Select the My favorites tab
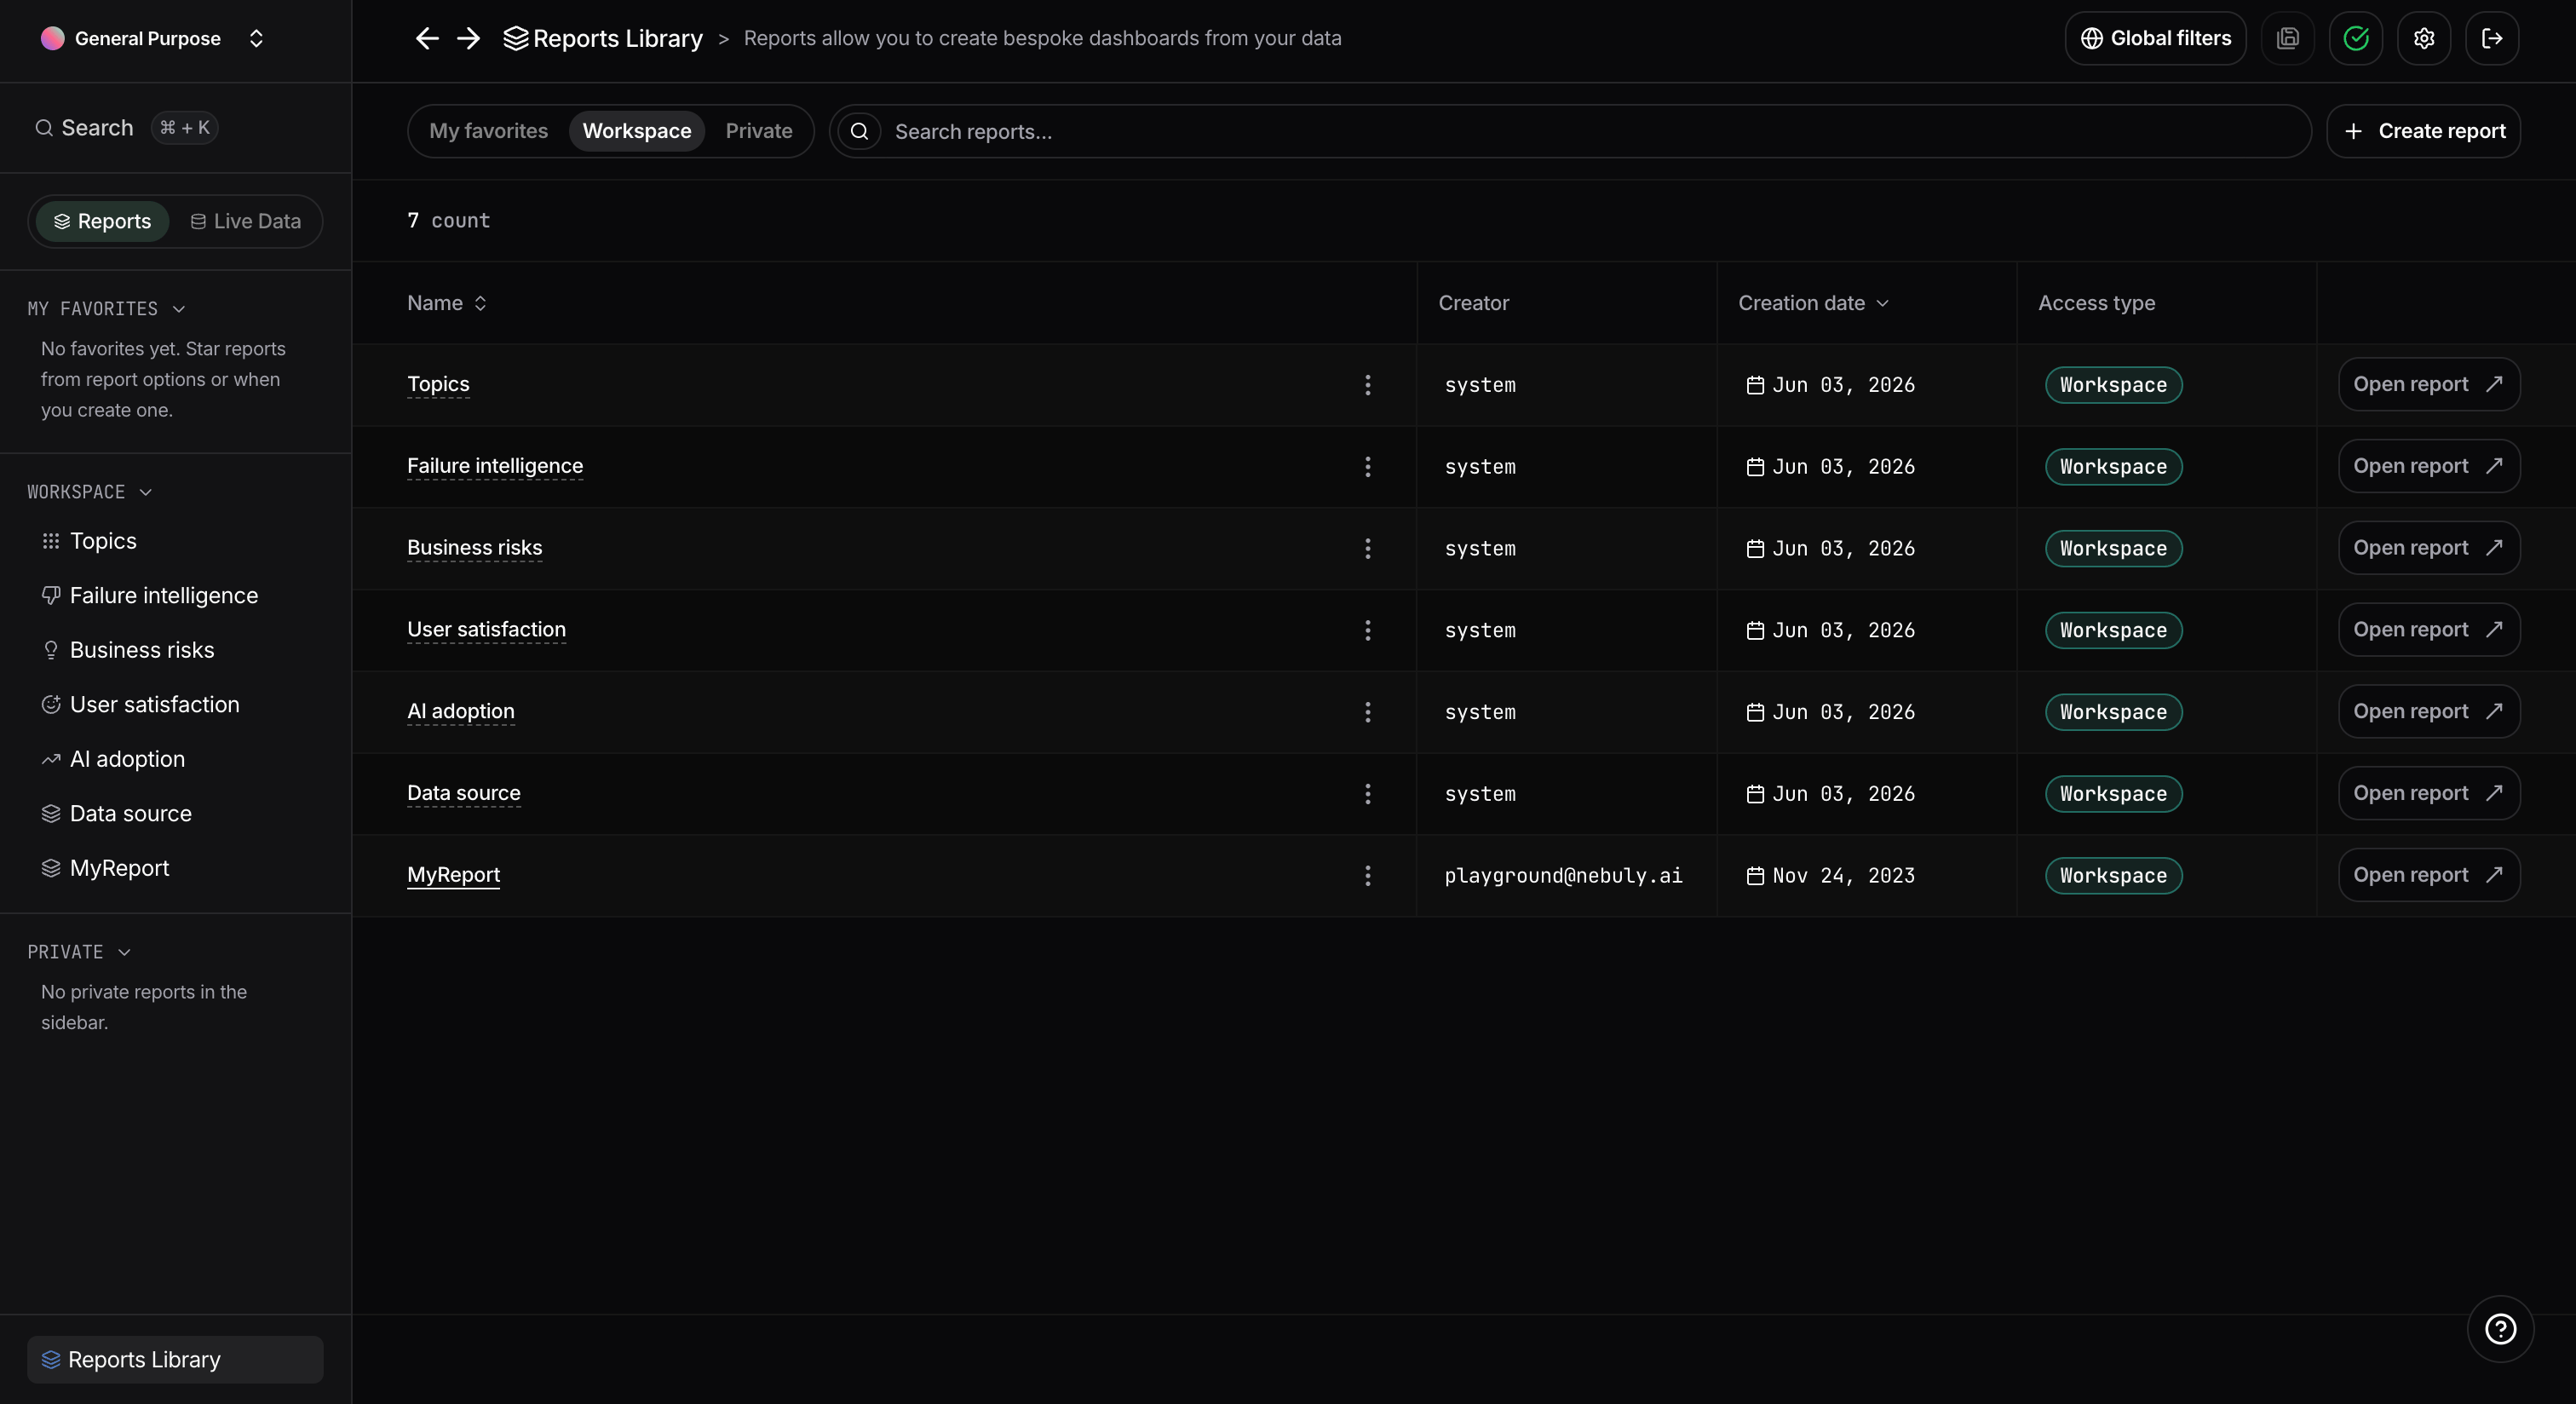The width and height of the screenshot is (2576, 1404). click(x=488, y=131)
